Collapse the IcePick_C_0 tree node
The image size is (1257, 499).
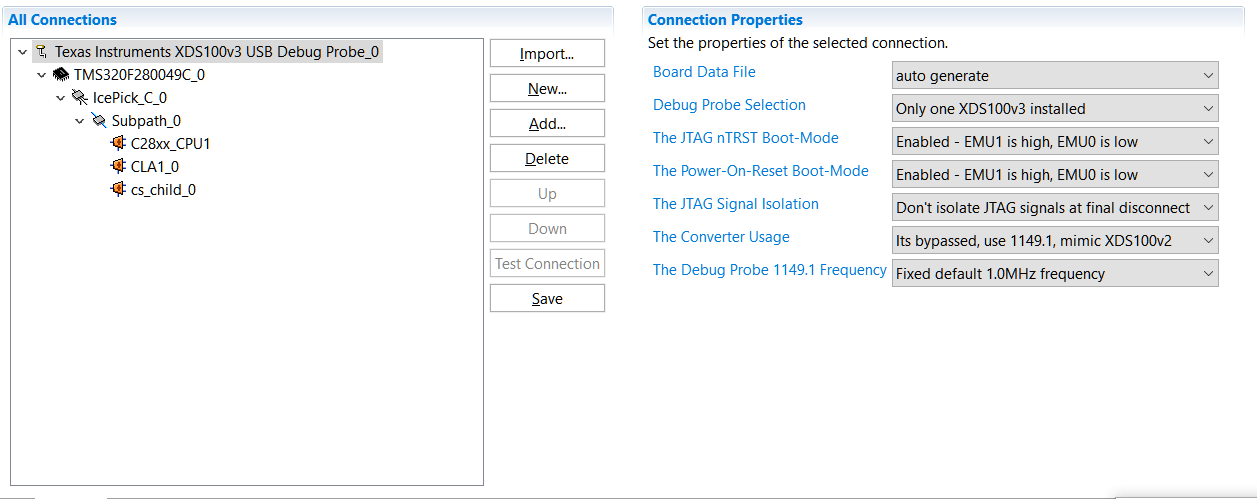coord(61,97)
